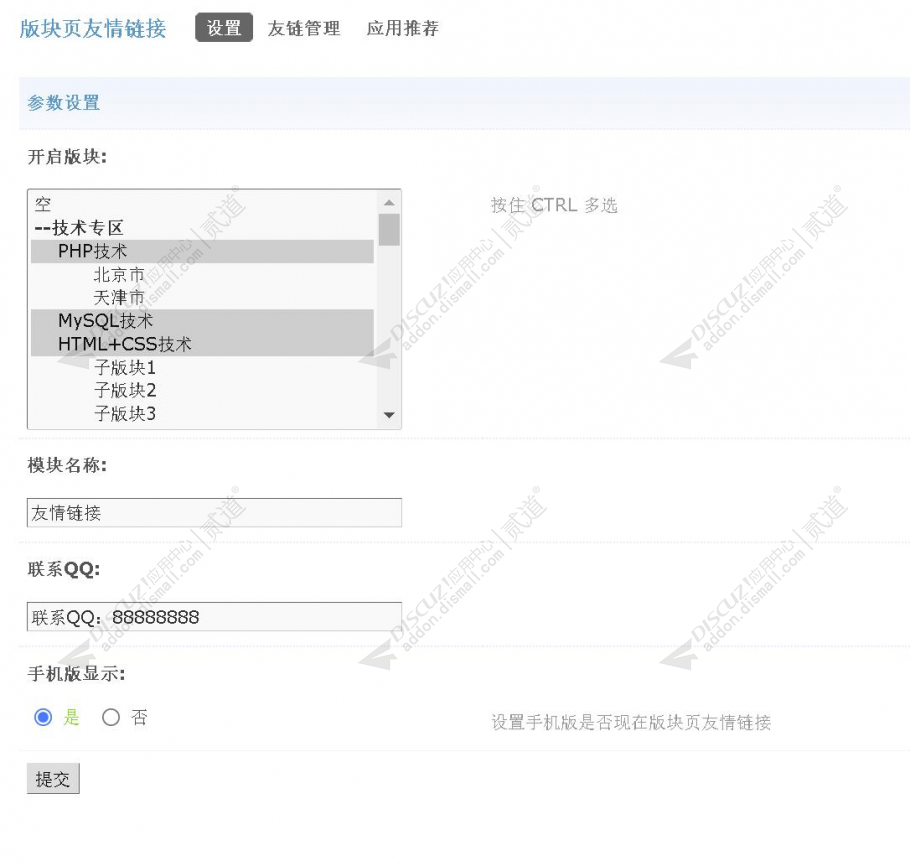The height and width of the screenshot is (866, 910).
Task: Click the 手机版显示 label
Action: pos(77,674)
